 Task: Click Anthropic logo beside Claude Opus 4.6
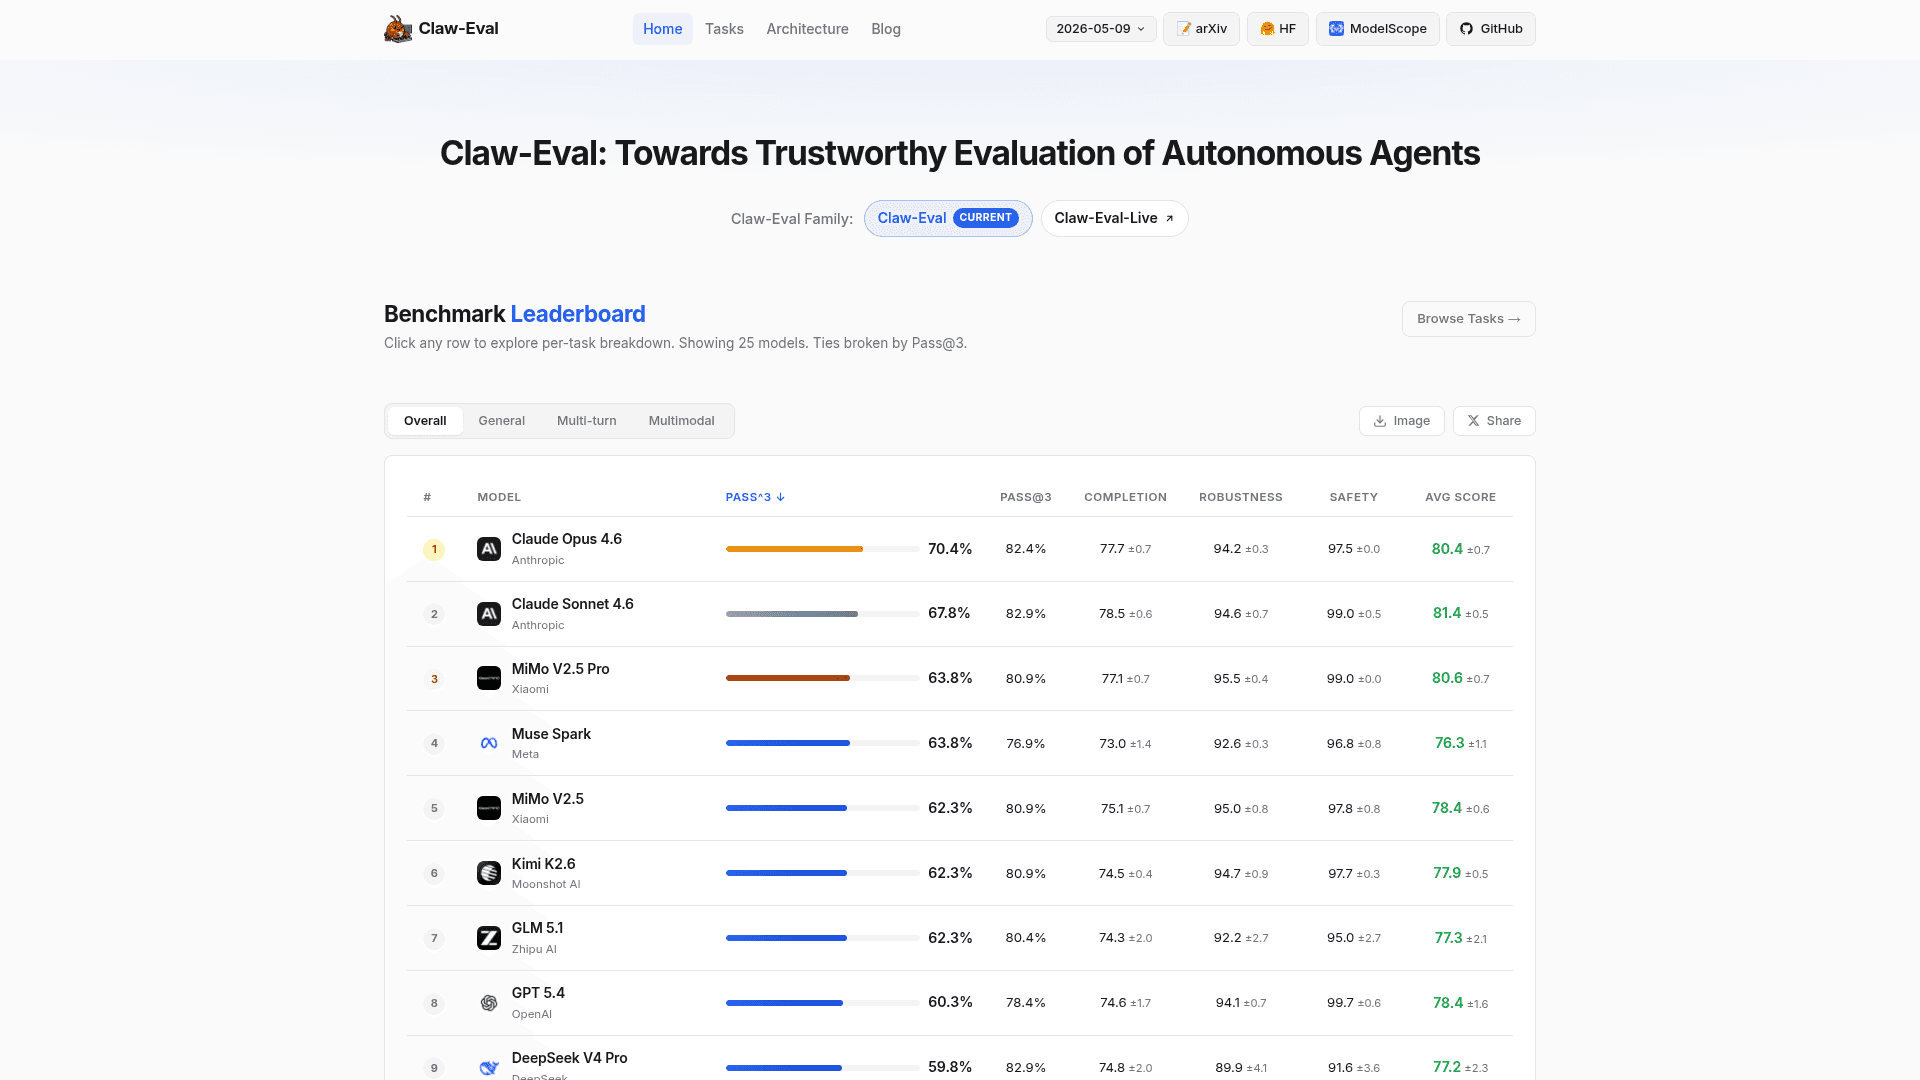(x=489, y=549)
